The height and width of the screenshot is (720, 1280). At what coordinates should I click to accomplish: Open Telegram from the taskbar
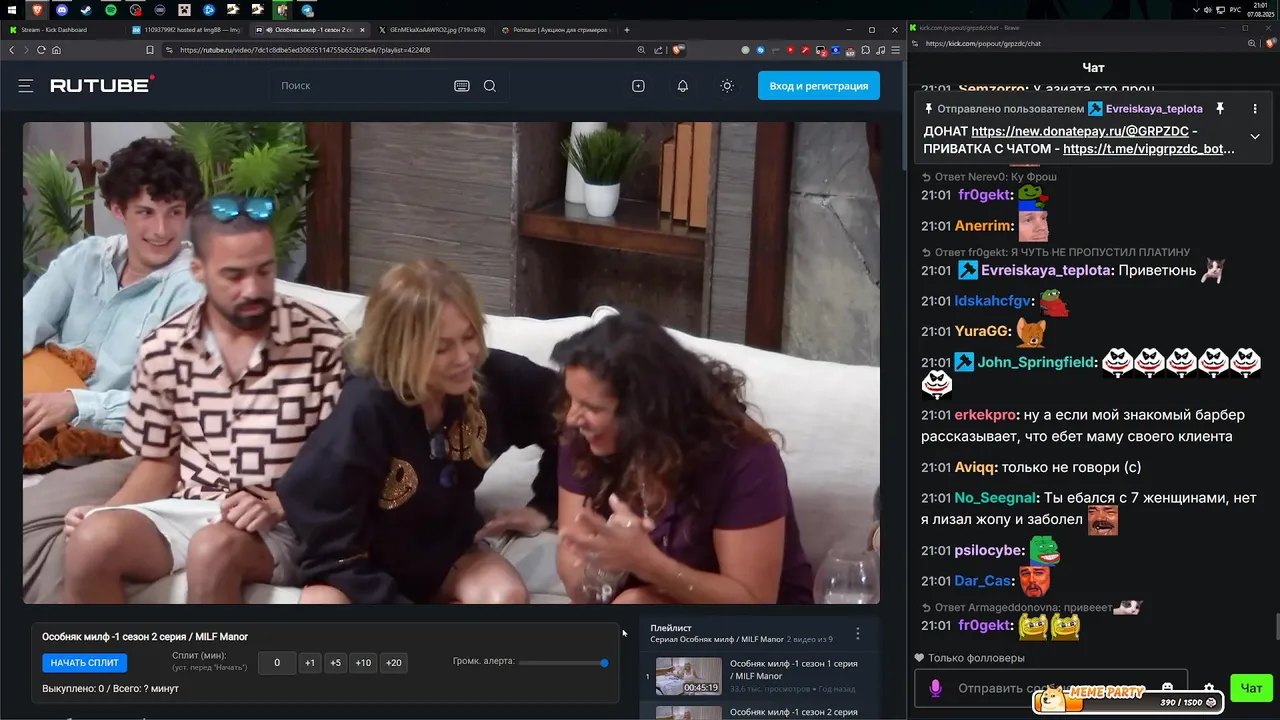pyautogui.click(x=307, y=10)
